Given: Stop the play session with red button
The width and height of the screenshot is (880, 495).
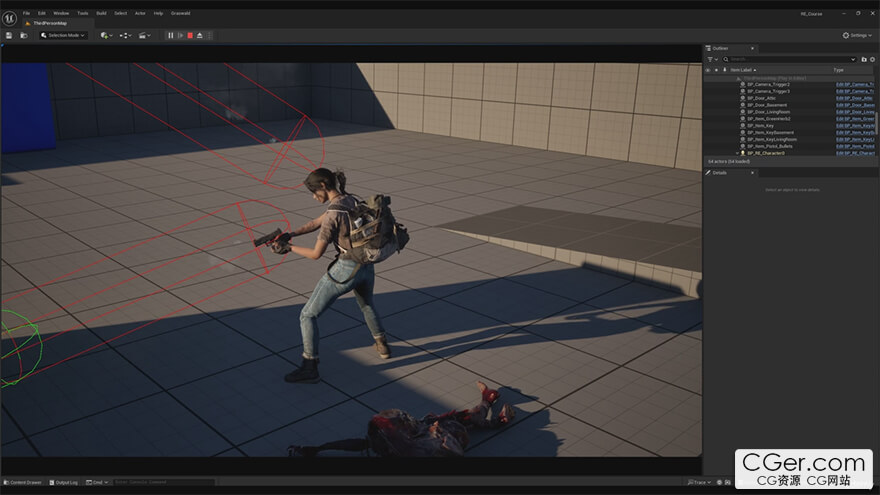Looking at the screenshot, I should point(190,35).
